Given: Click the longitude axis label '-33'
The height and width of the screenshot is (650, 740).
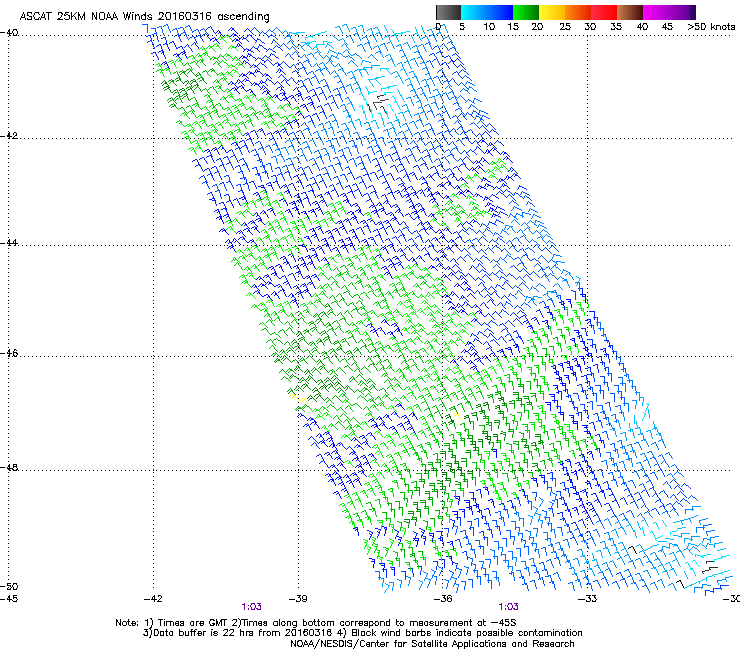Looking at the screenshot, I should (x=588, y=599).
